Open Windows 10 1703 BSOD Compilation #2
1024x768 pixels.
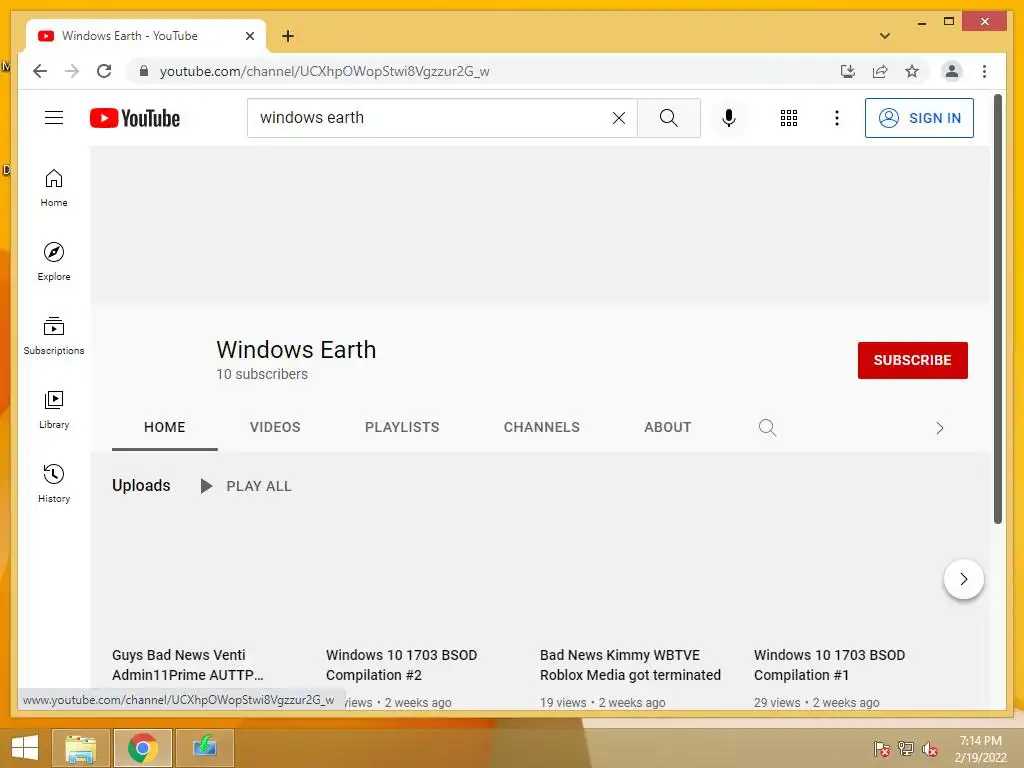[402, 665]
